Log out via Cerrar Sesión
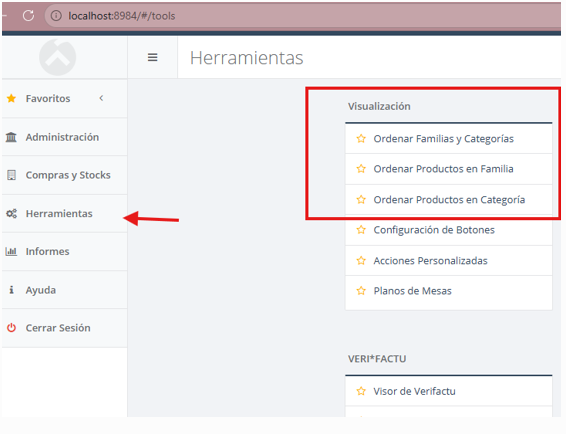The width and height of the screenshot is (566, 434). (65, 328)
